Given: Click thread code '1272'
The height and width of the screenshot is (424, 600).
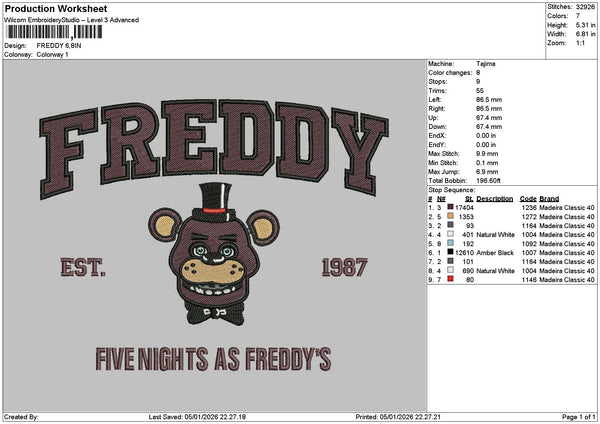Looking at the screenshot, I should point(529,217).
